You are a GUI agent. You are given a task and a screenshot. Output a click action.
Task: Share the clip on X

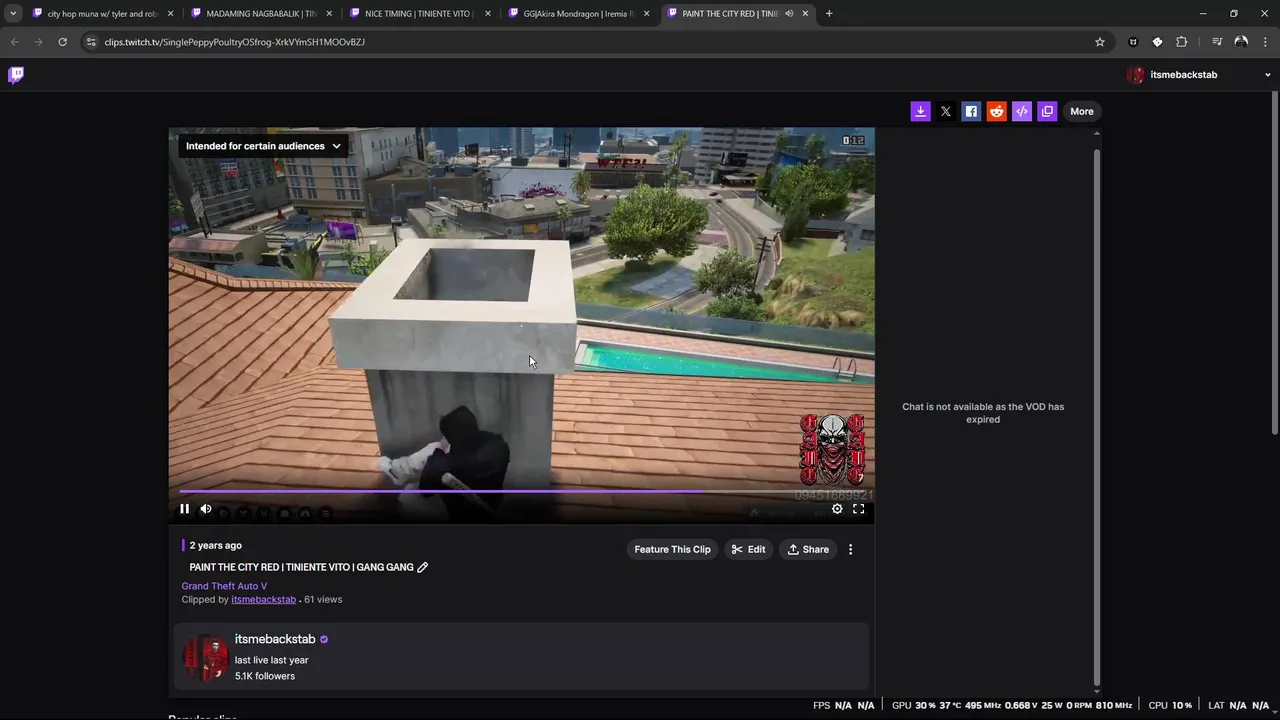point(946,111)
